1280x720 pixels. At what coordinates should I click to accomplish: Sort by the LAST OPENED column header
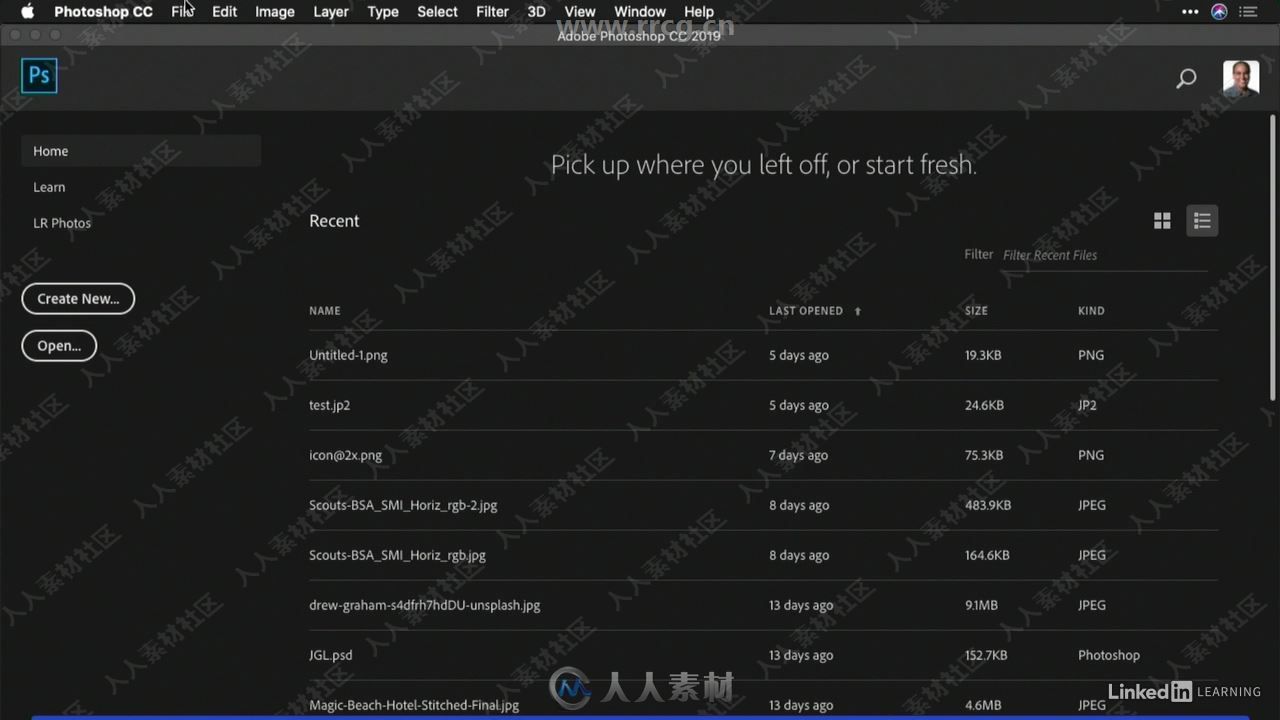pyautogui.click(x=806, y=311)
